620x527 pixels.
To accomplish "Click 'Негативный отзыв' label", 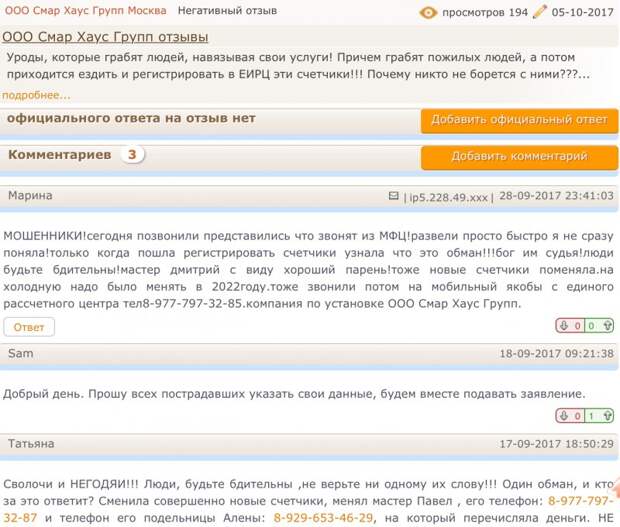I will click(x=227, y=11).
